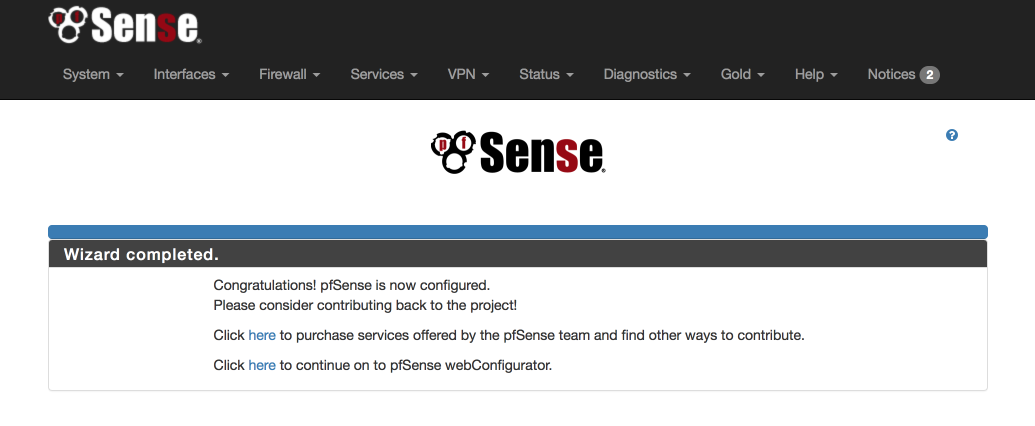Open the Firewall dropdown menu
The image size is (1035, 426).
(290, 75)
